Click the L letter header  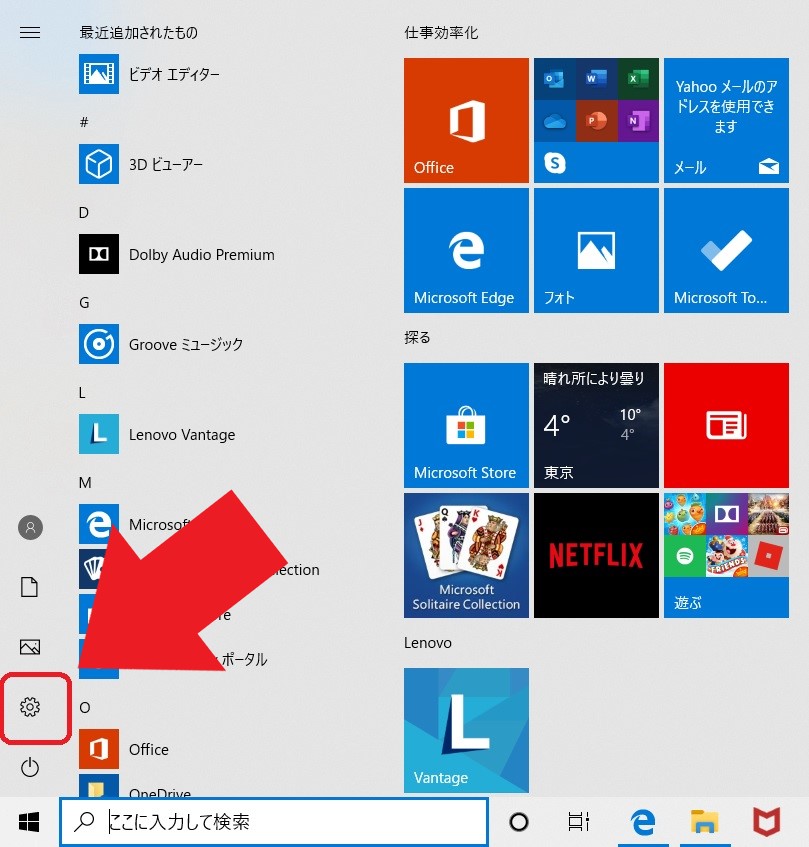82,393
